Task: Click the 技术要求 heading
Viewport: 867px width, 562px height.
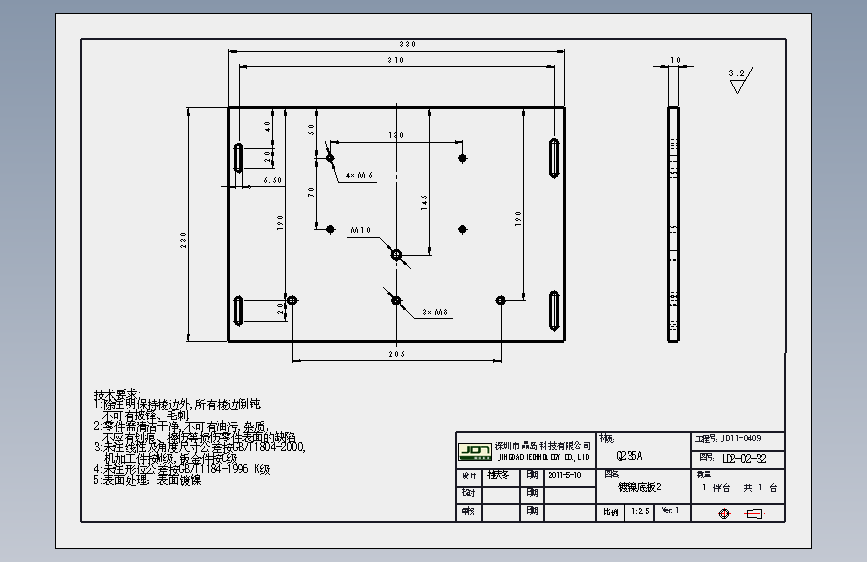Action: pos(117,394)
